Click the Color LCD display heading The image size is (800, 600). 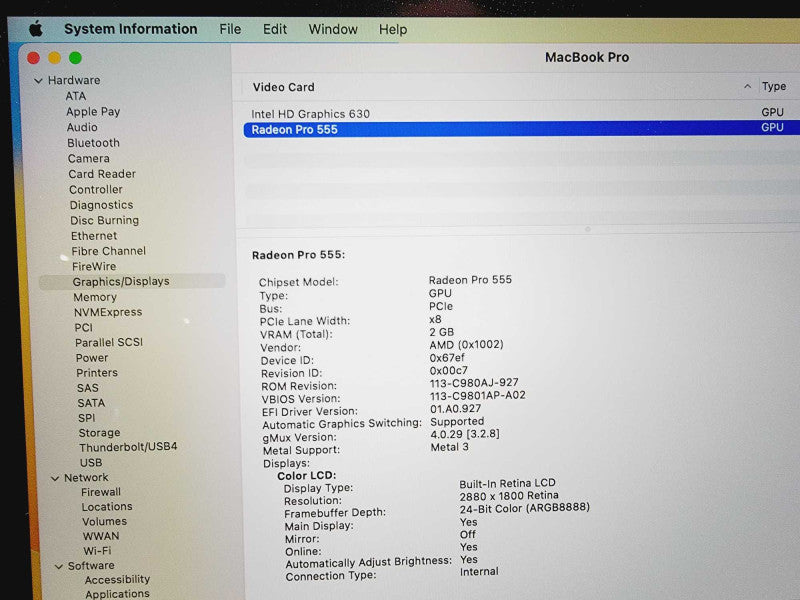click(307, 476)
